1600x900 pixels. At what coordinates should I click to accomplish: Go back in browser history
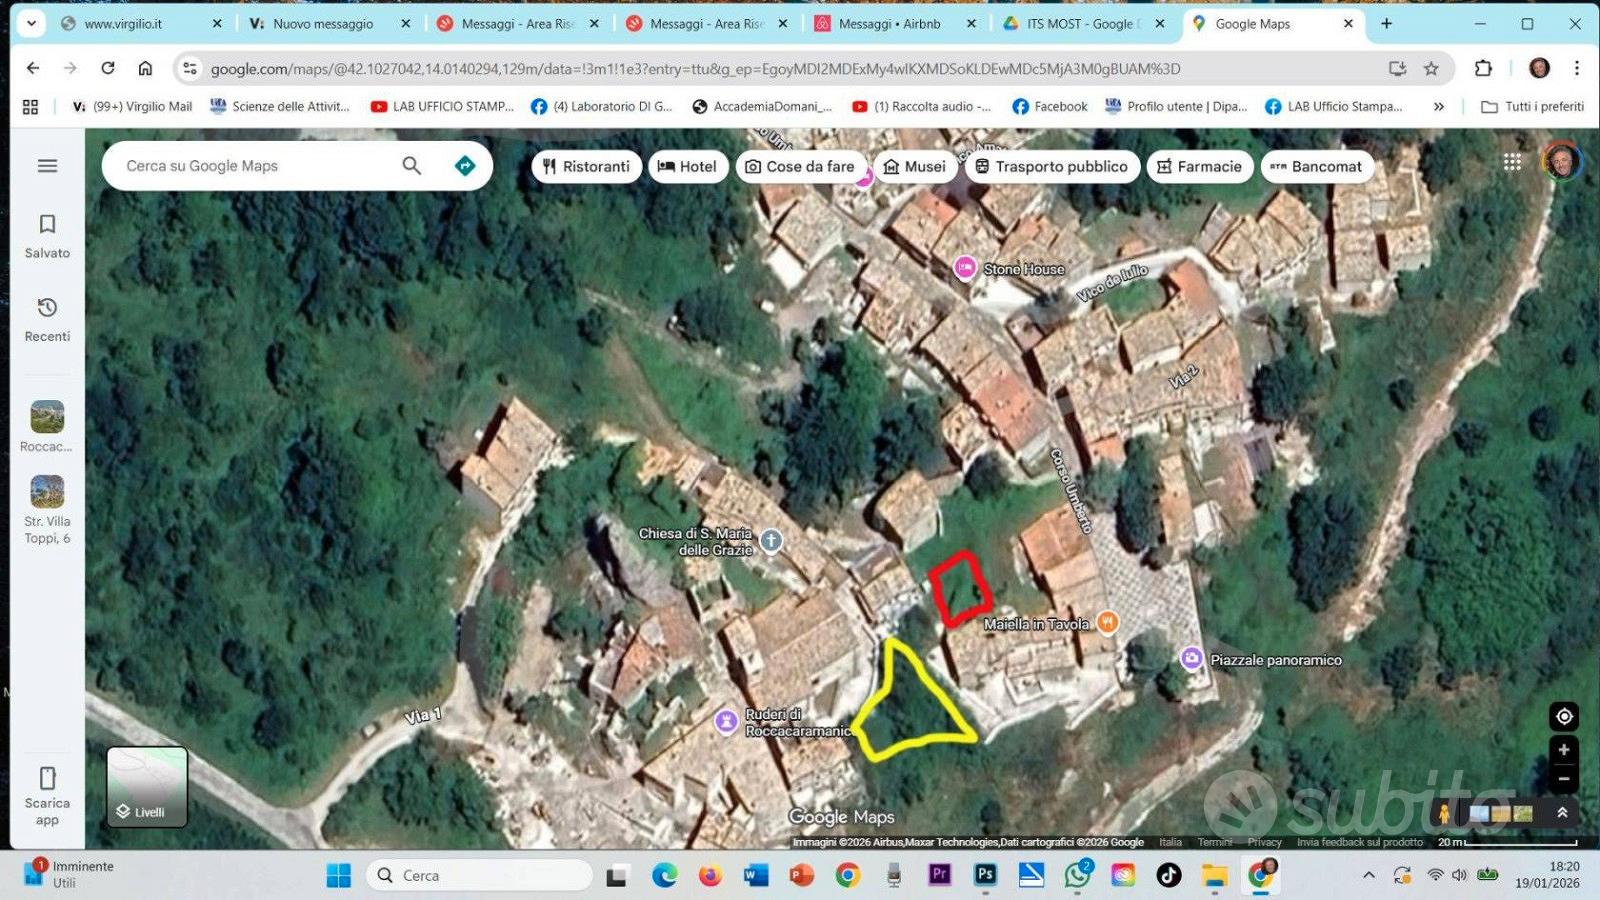[x=33, y=68]
